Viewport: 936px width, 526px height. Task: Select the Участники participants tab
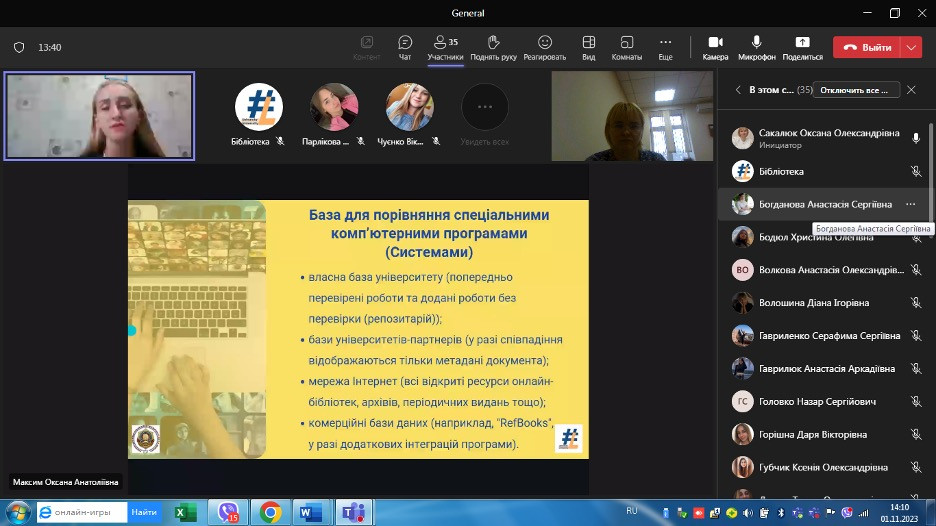coord(445,46)
